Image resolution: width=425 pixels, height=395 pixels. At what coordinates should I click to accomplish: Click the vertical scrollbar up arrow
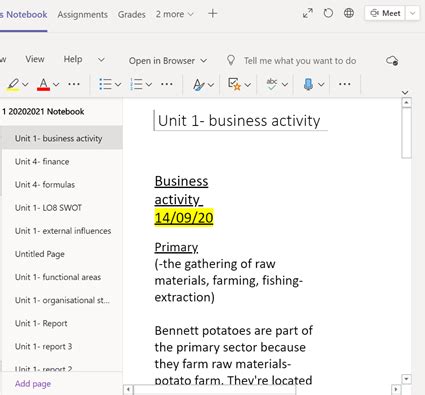(x=406, y=102)
